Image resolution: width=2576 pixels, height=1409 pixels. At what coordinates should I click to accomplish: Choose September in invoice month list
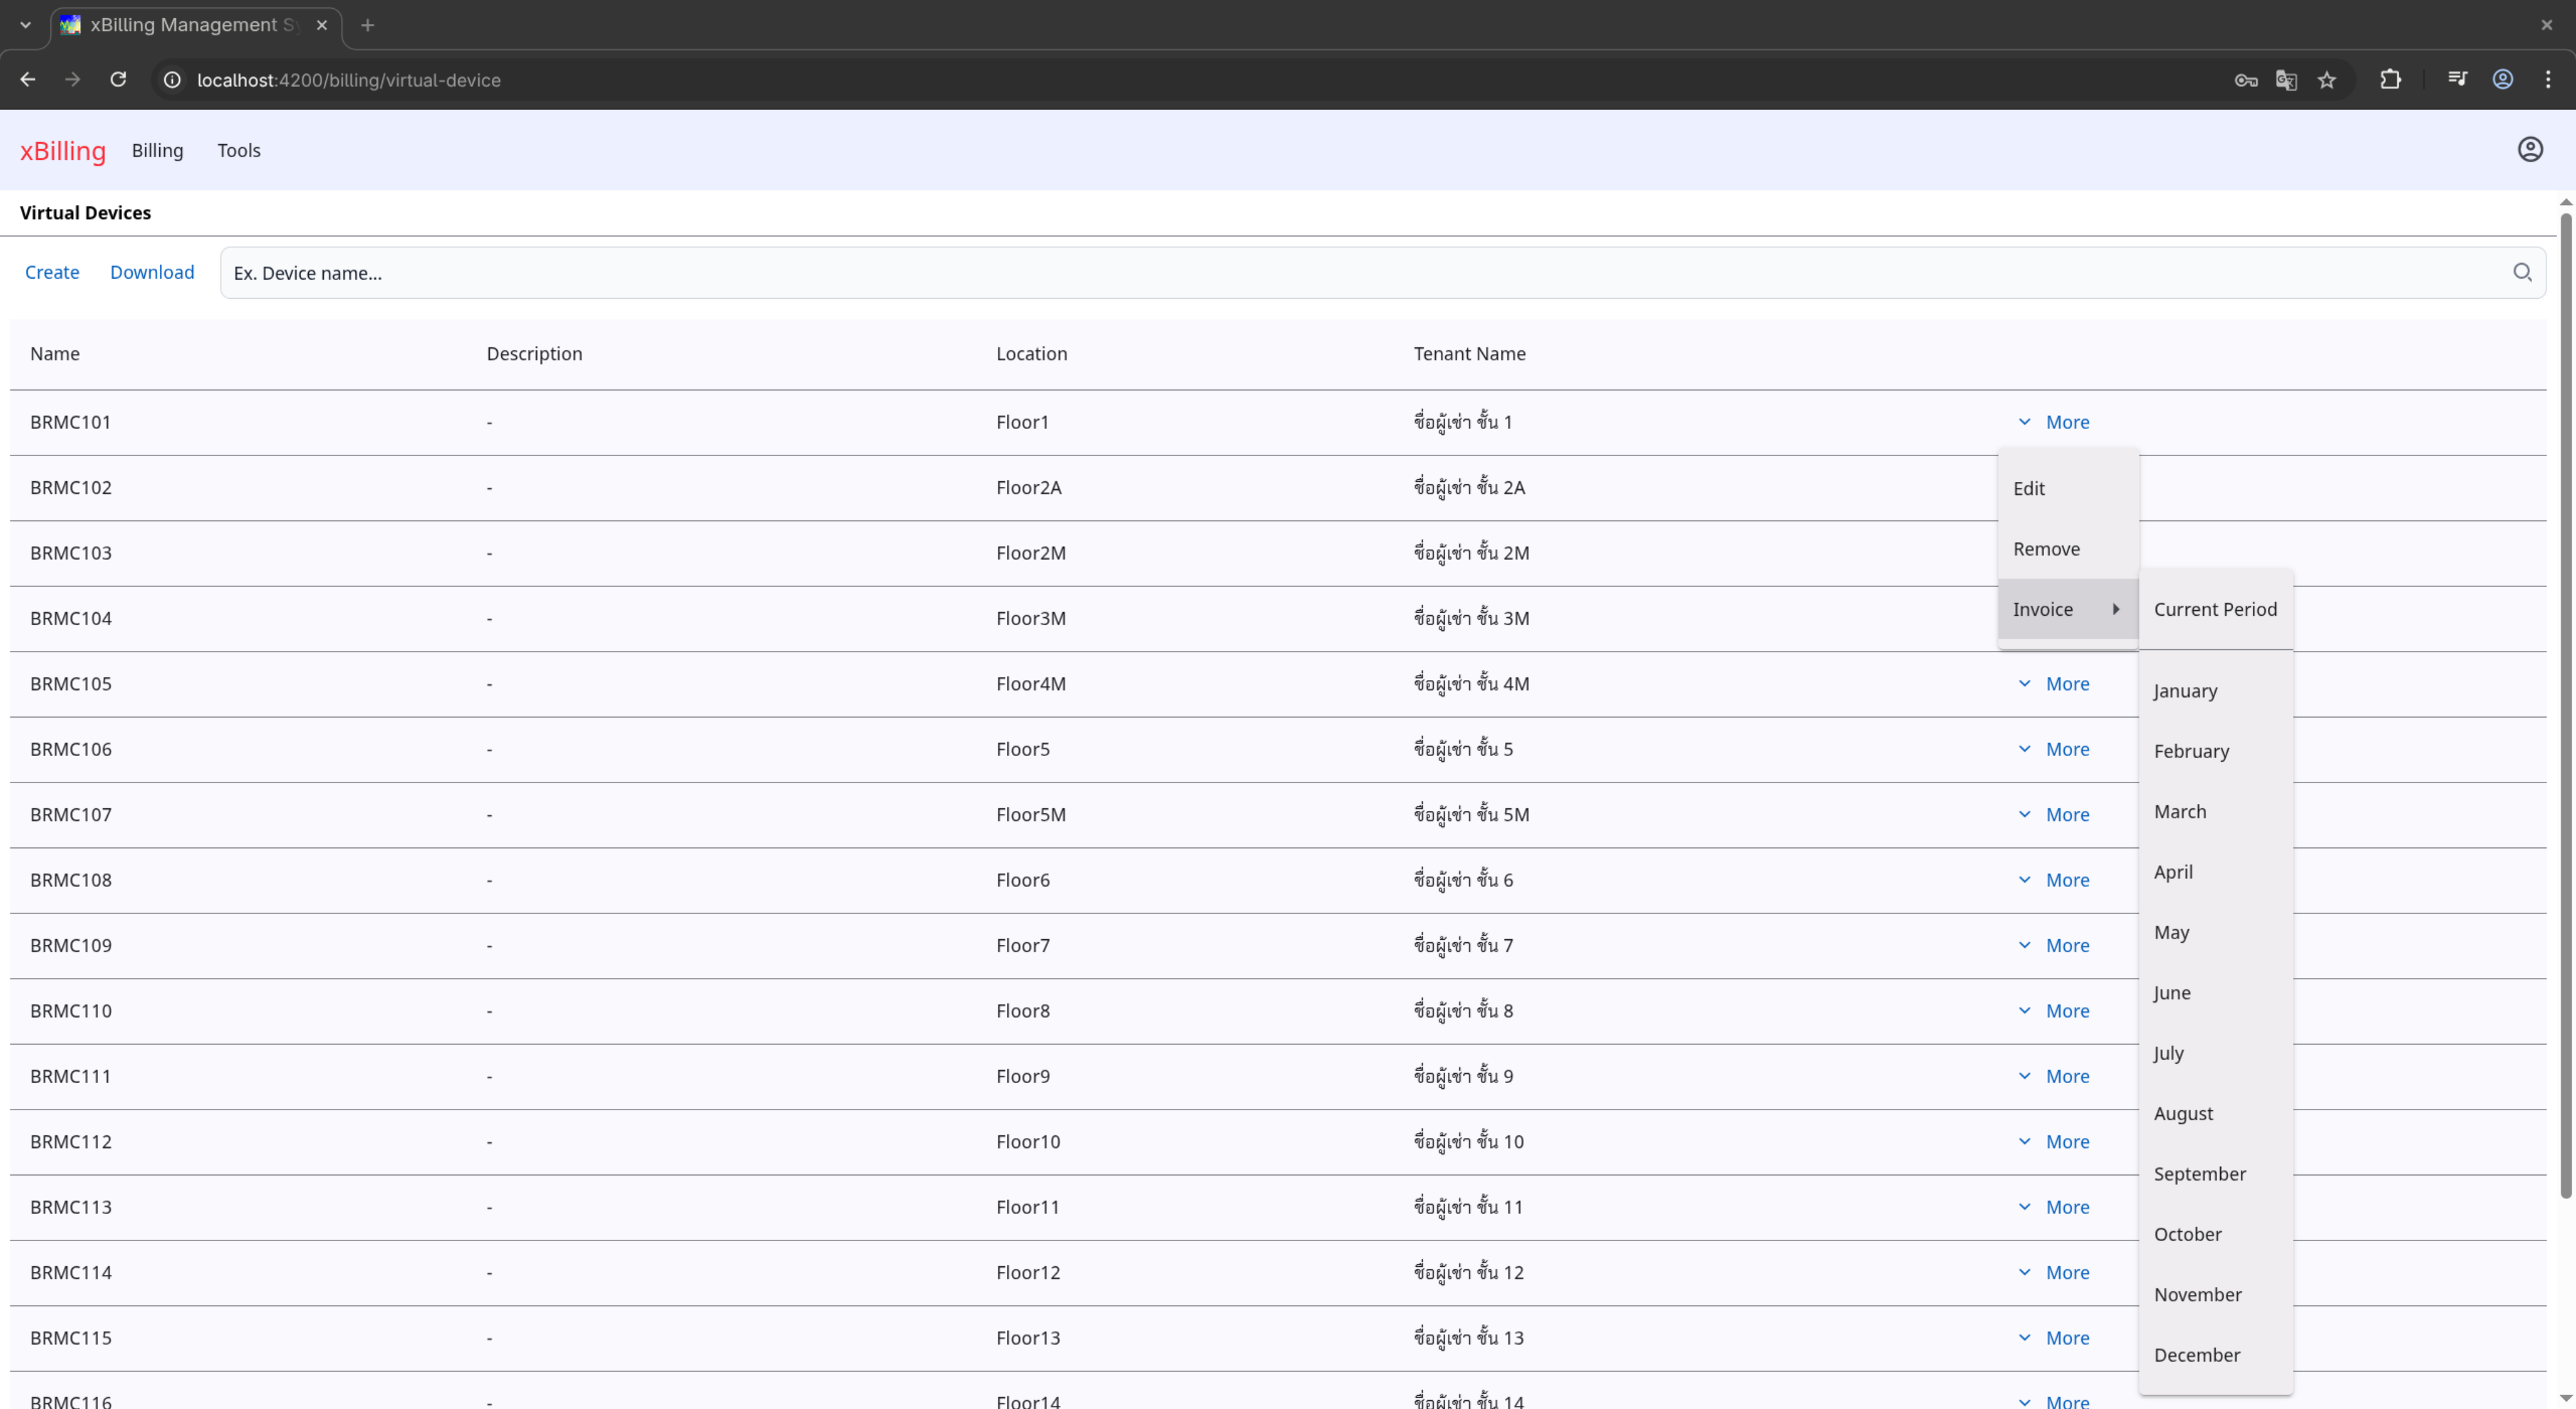point(2199,1174)
